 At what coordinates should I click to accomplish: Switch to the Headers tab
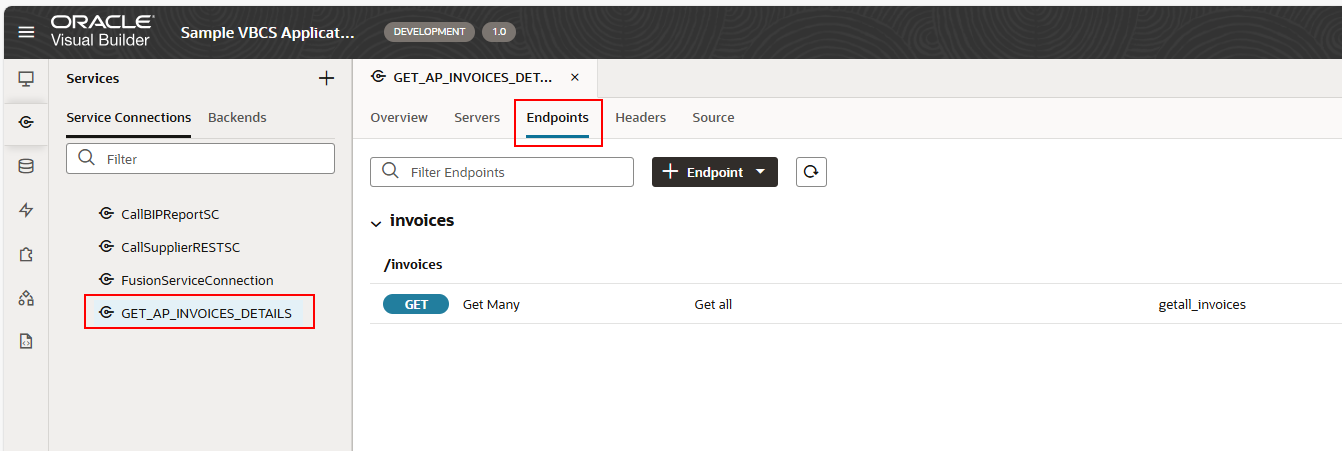pos(640,117)
